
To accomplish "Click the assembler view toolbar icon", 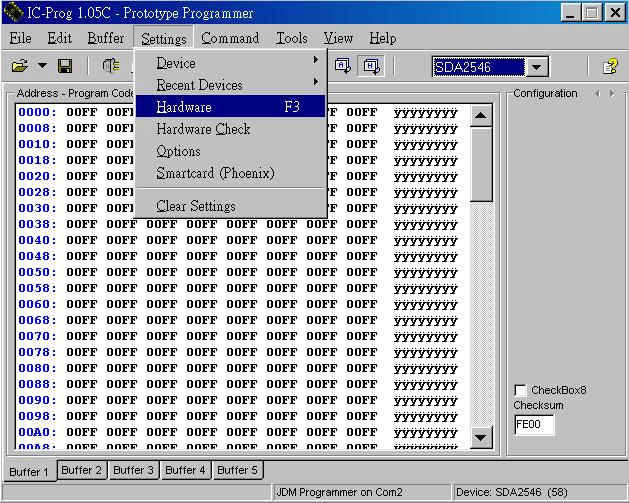I will click(343, 66).
